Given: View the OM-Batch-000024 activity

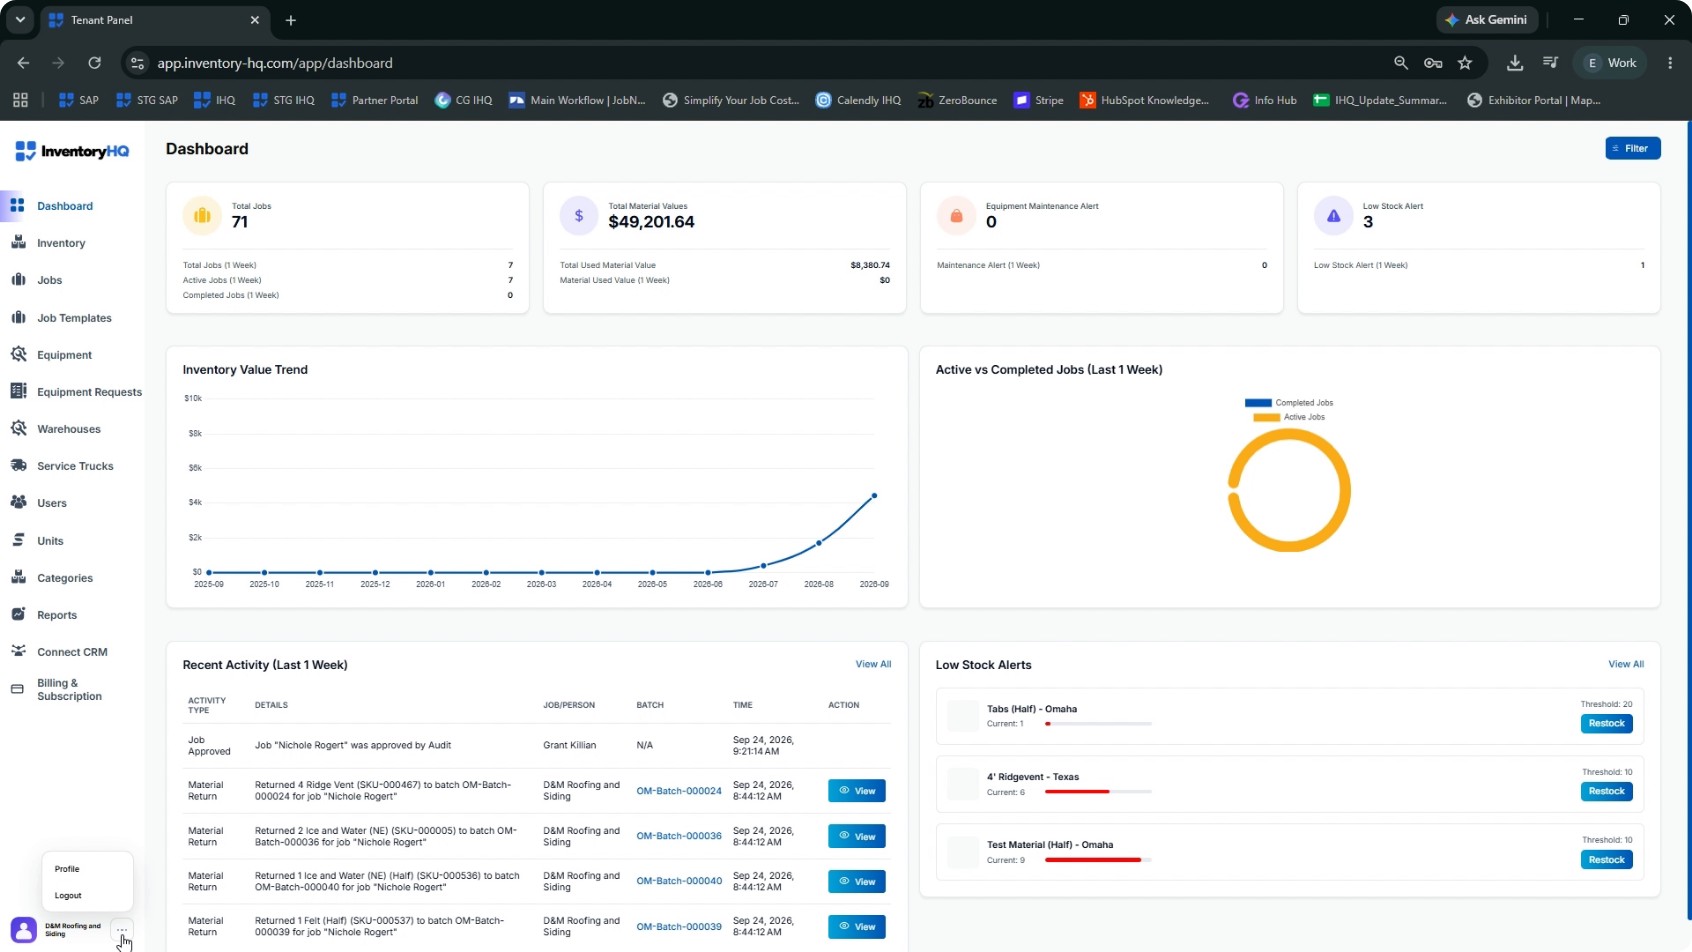Looking at the screenshot, I should point(857,791).
